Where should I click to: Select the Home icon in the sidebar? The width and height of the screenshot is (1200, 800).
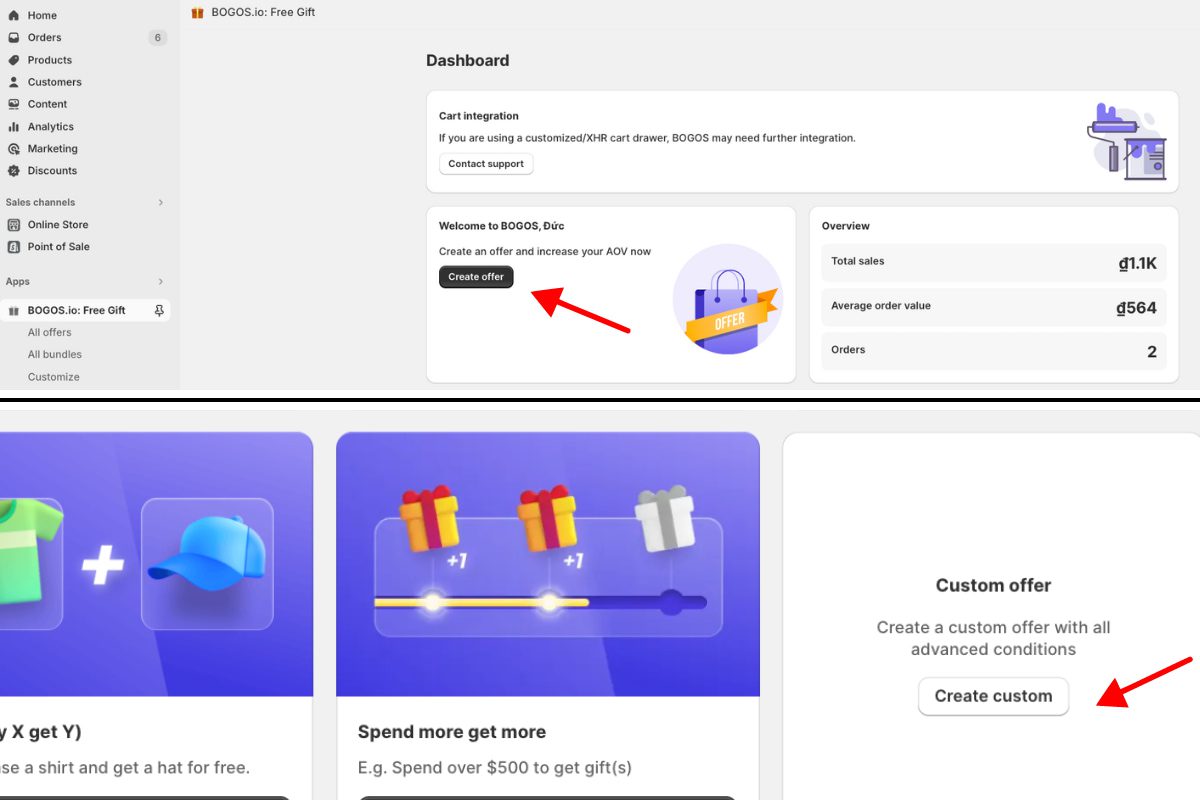click(12, 15)
